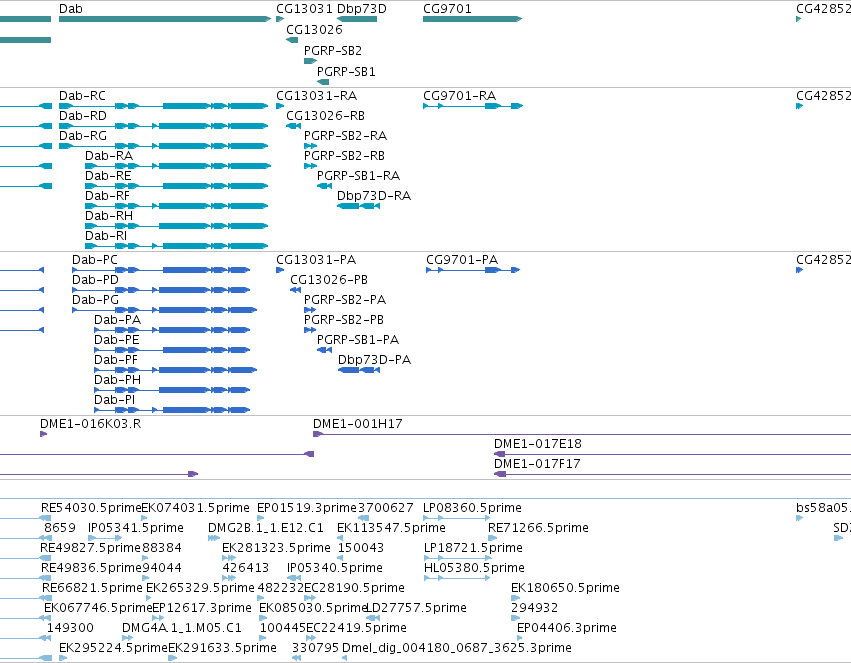Open the RE71266.5prime EST label
The height and width of the screenshot is (663, 851).
[x=538, y=528]
